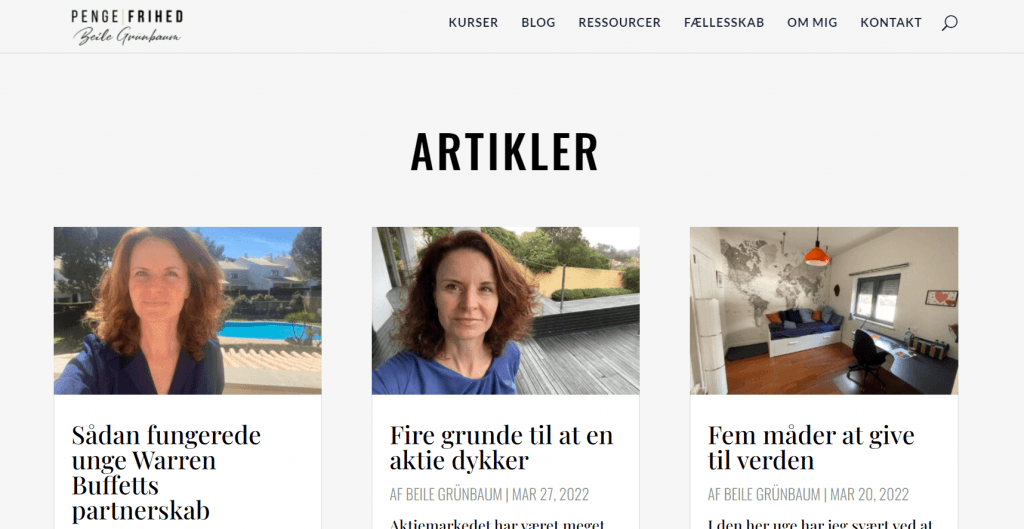Open the OM MIG page

812,22
